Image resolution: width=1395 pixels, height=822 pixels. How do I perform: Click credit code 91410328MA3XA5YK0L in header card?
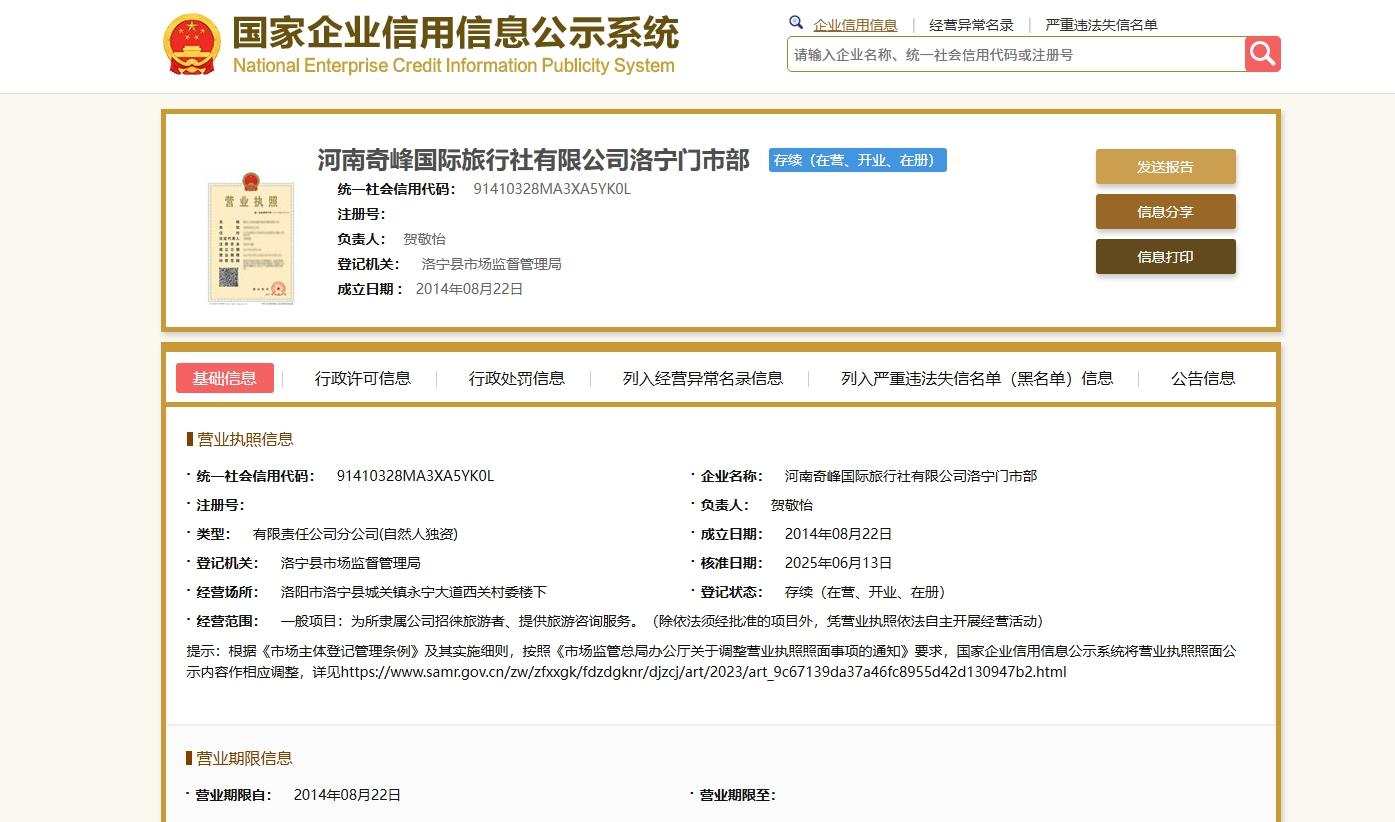(x=552, y=189)
